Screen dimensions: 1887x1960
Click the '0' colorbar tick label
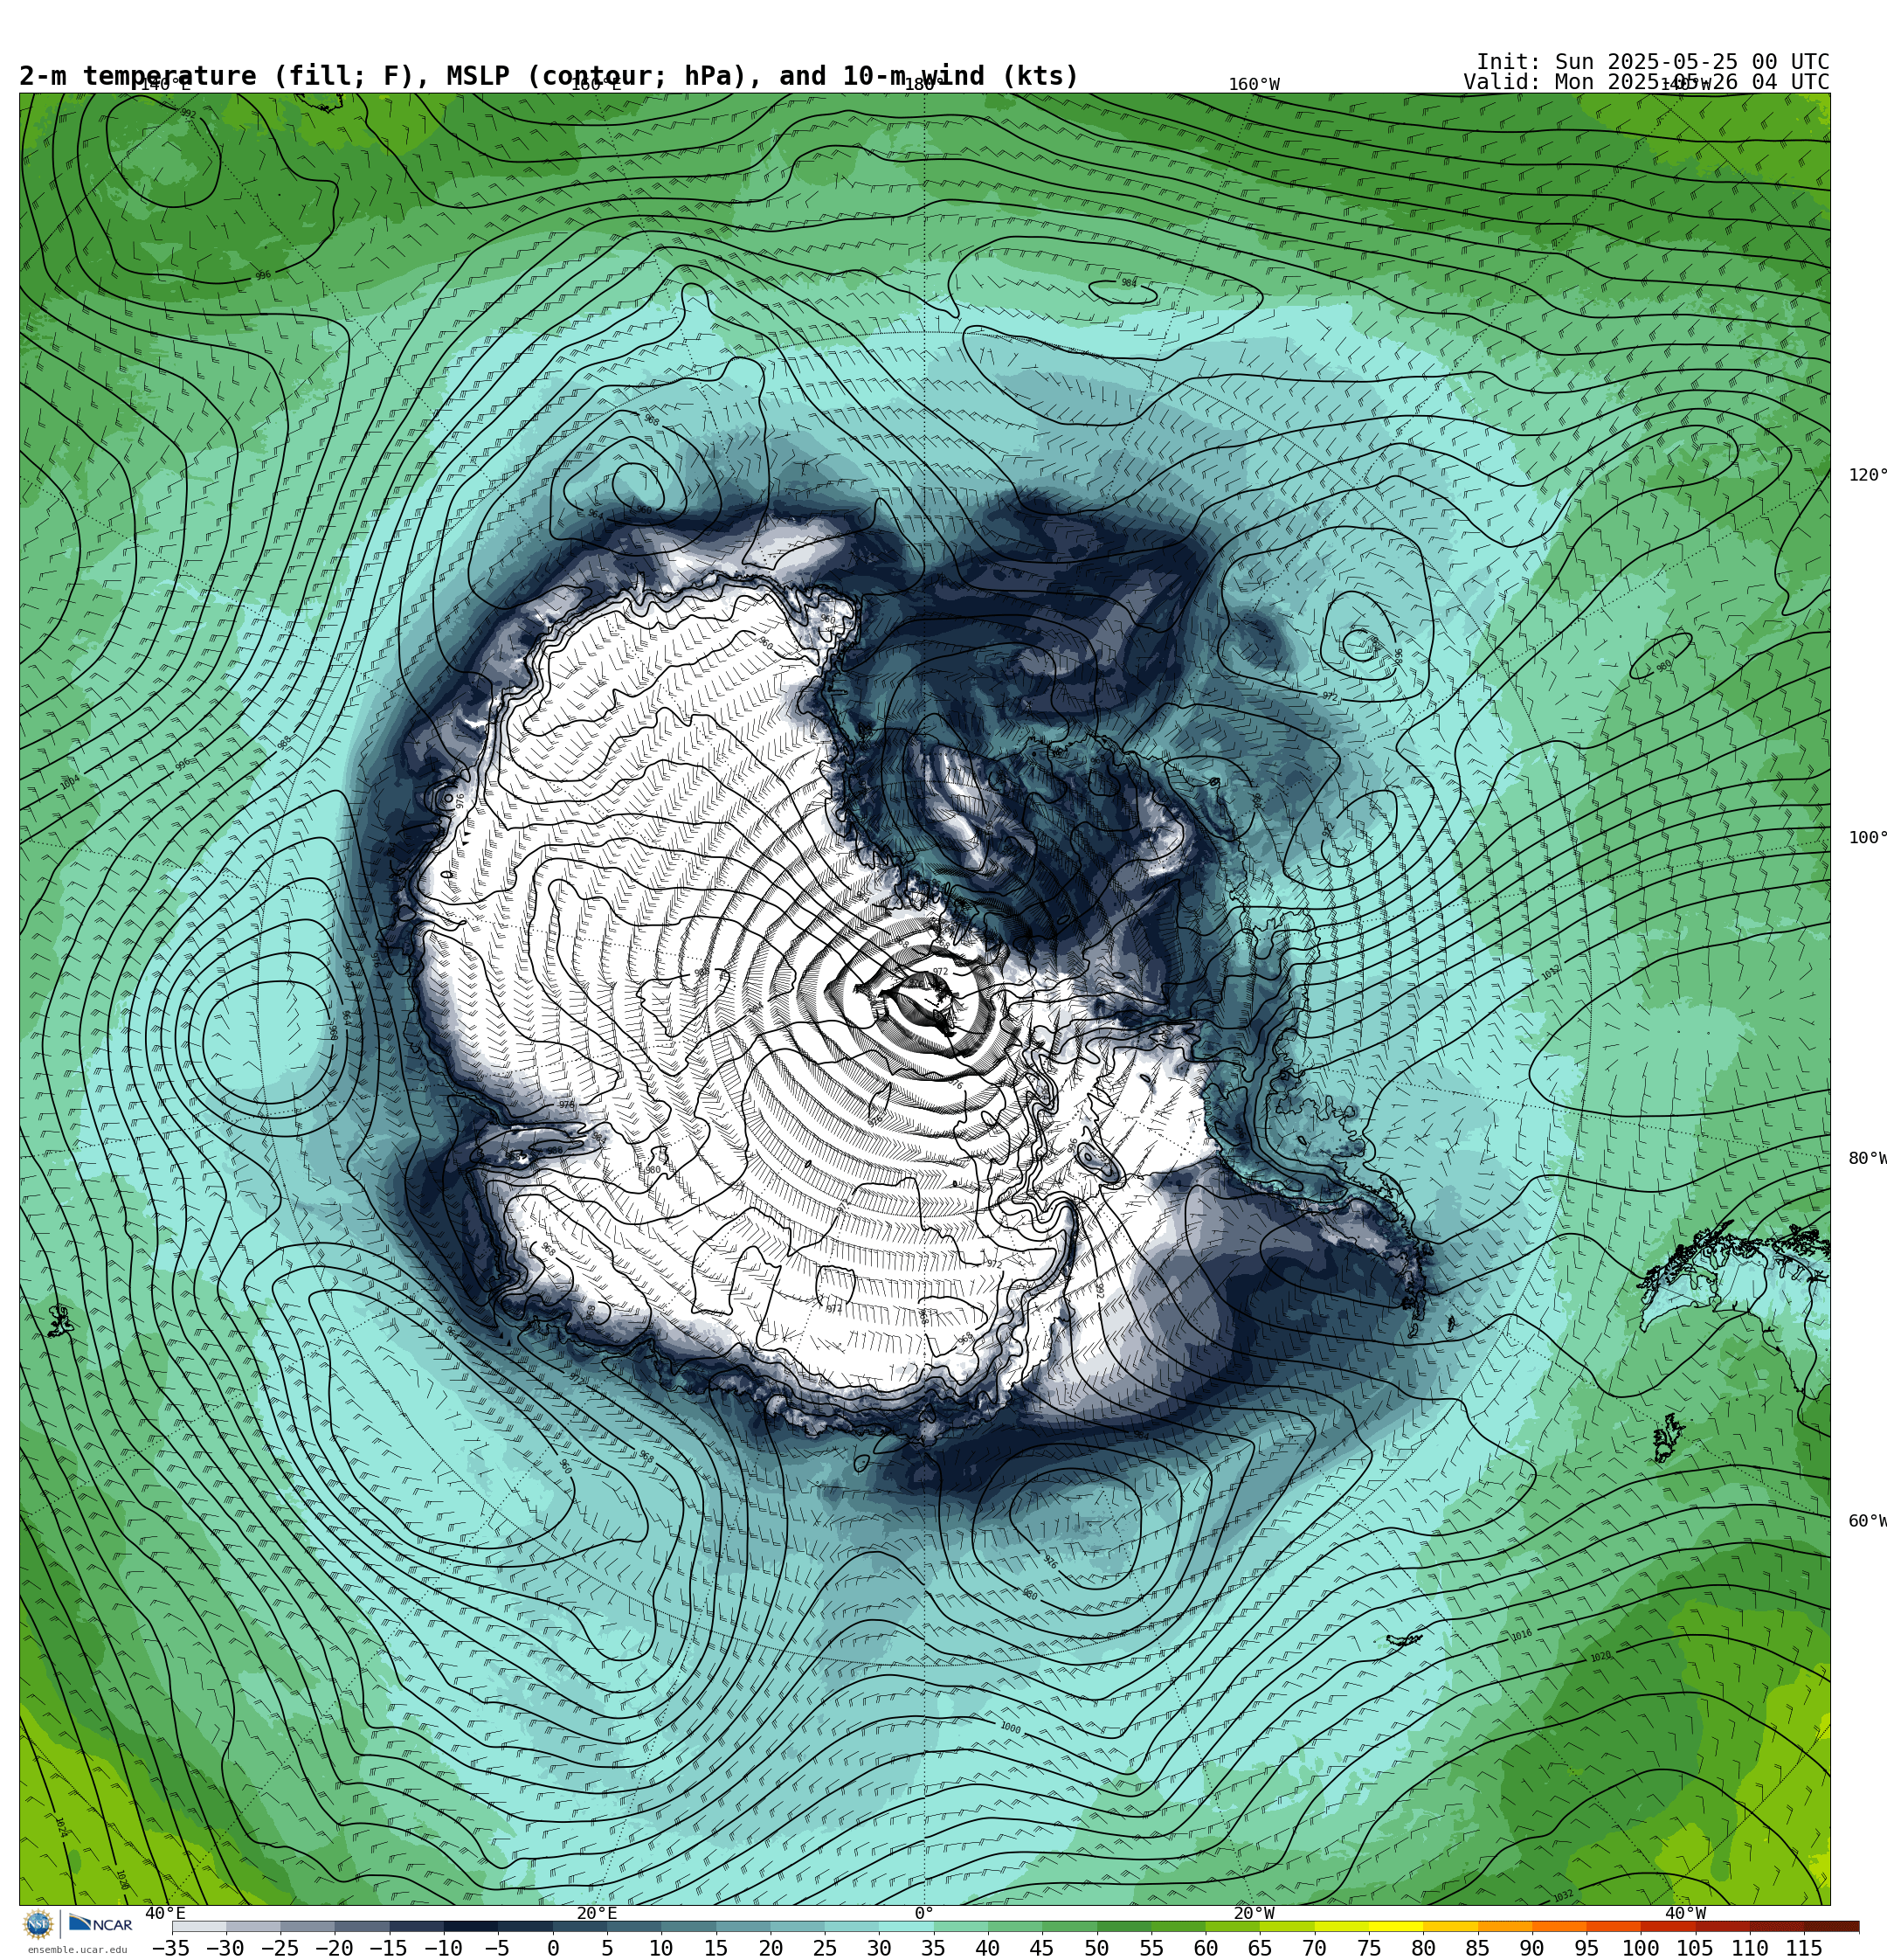pos(552,1948)
